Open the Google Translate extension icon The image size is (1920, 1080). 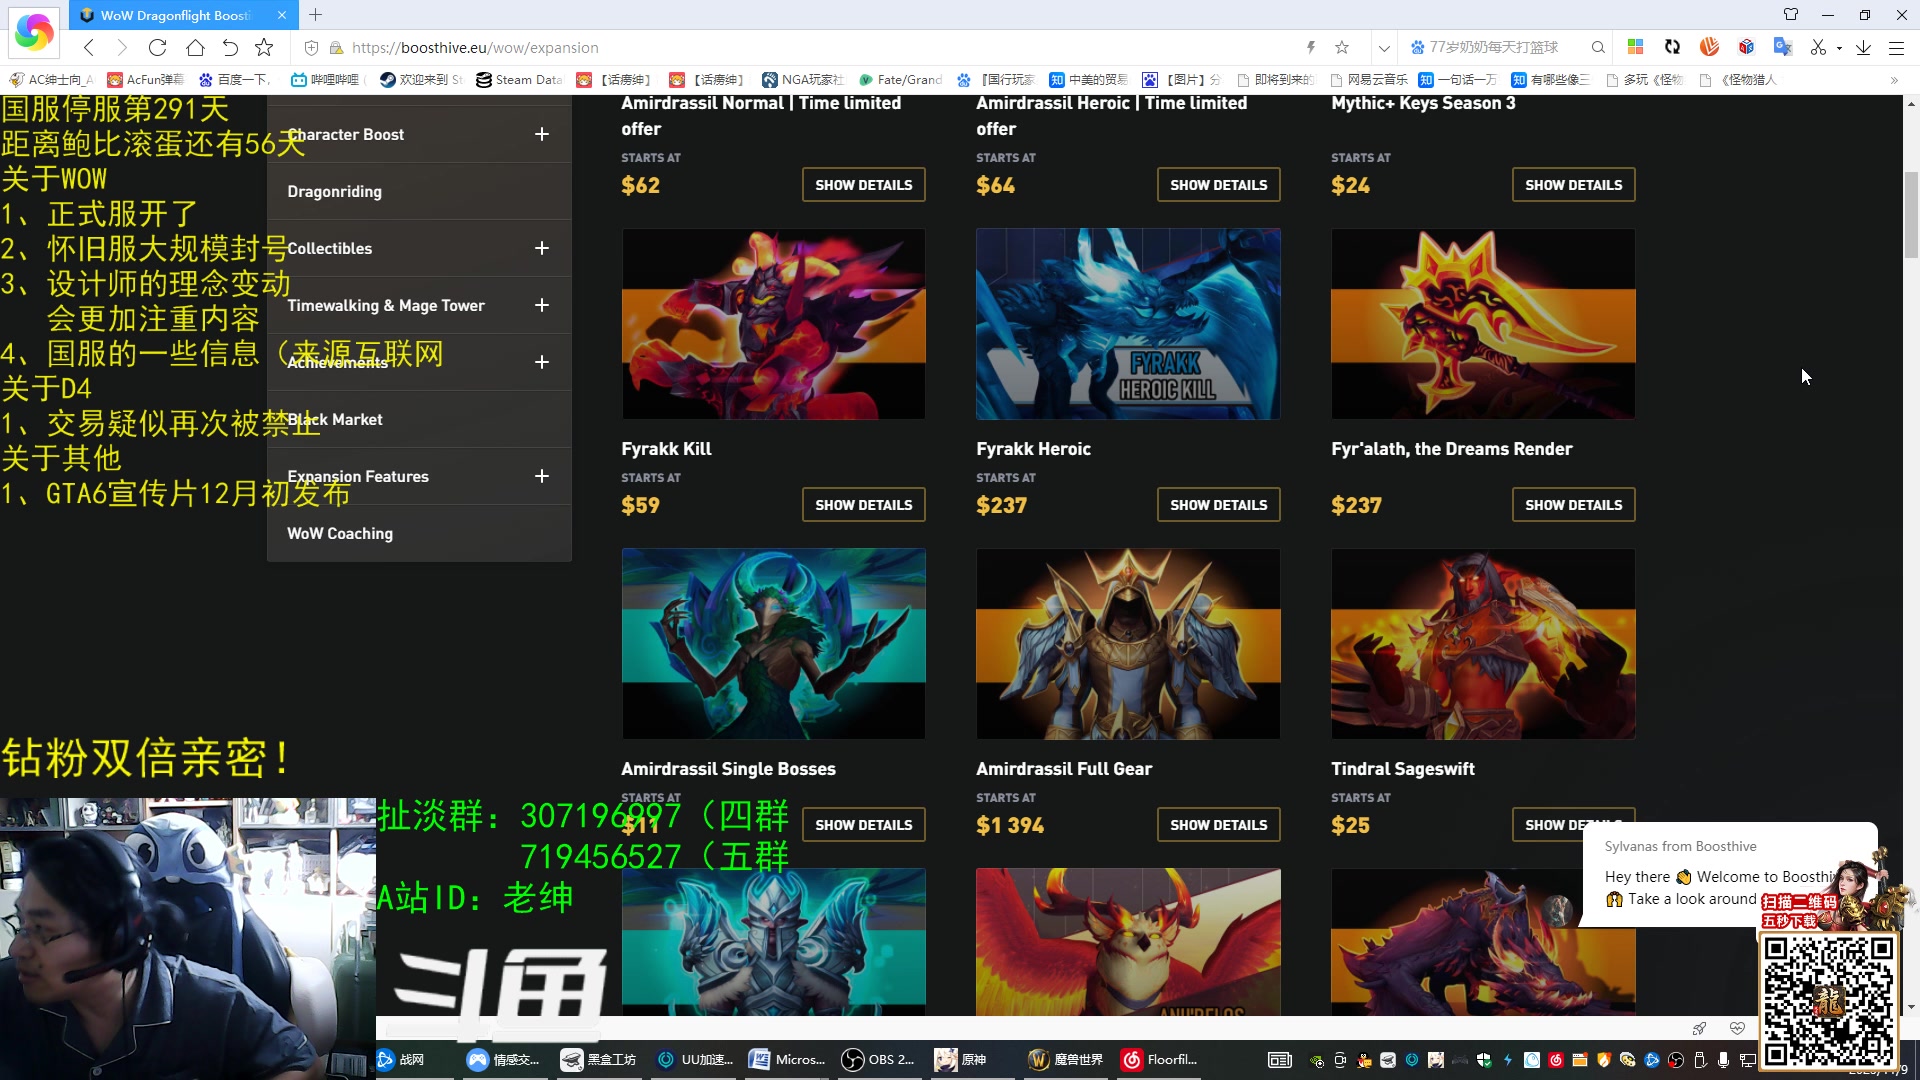[1782, 47]
